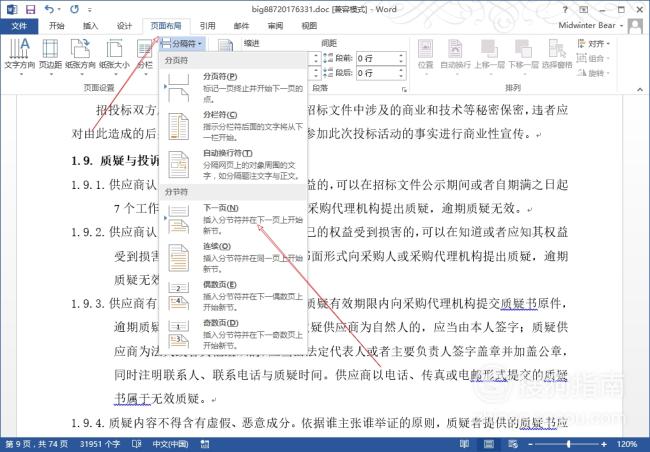
Task: Open the Word application icon menu
Action: coord(11,9)
